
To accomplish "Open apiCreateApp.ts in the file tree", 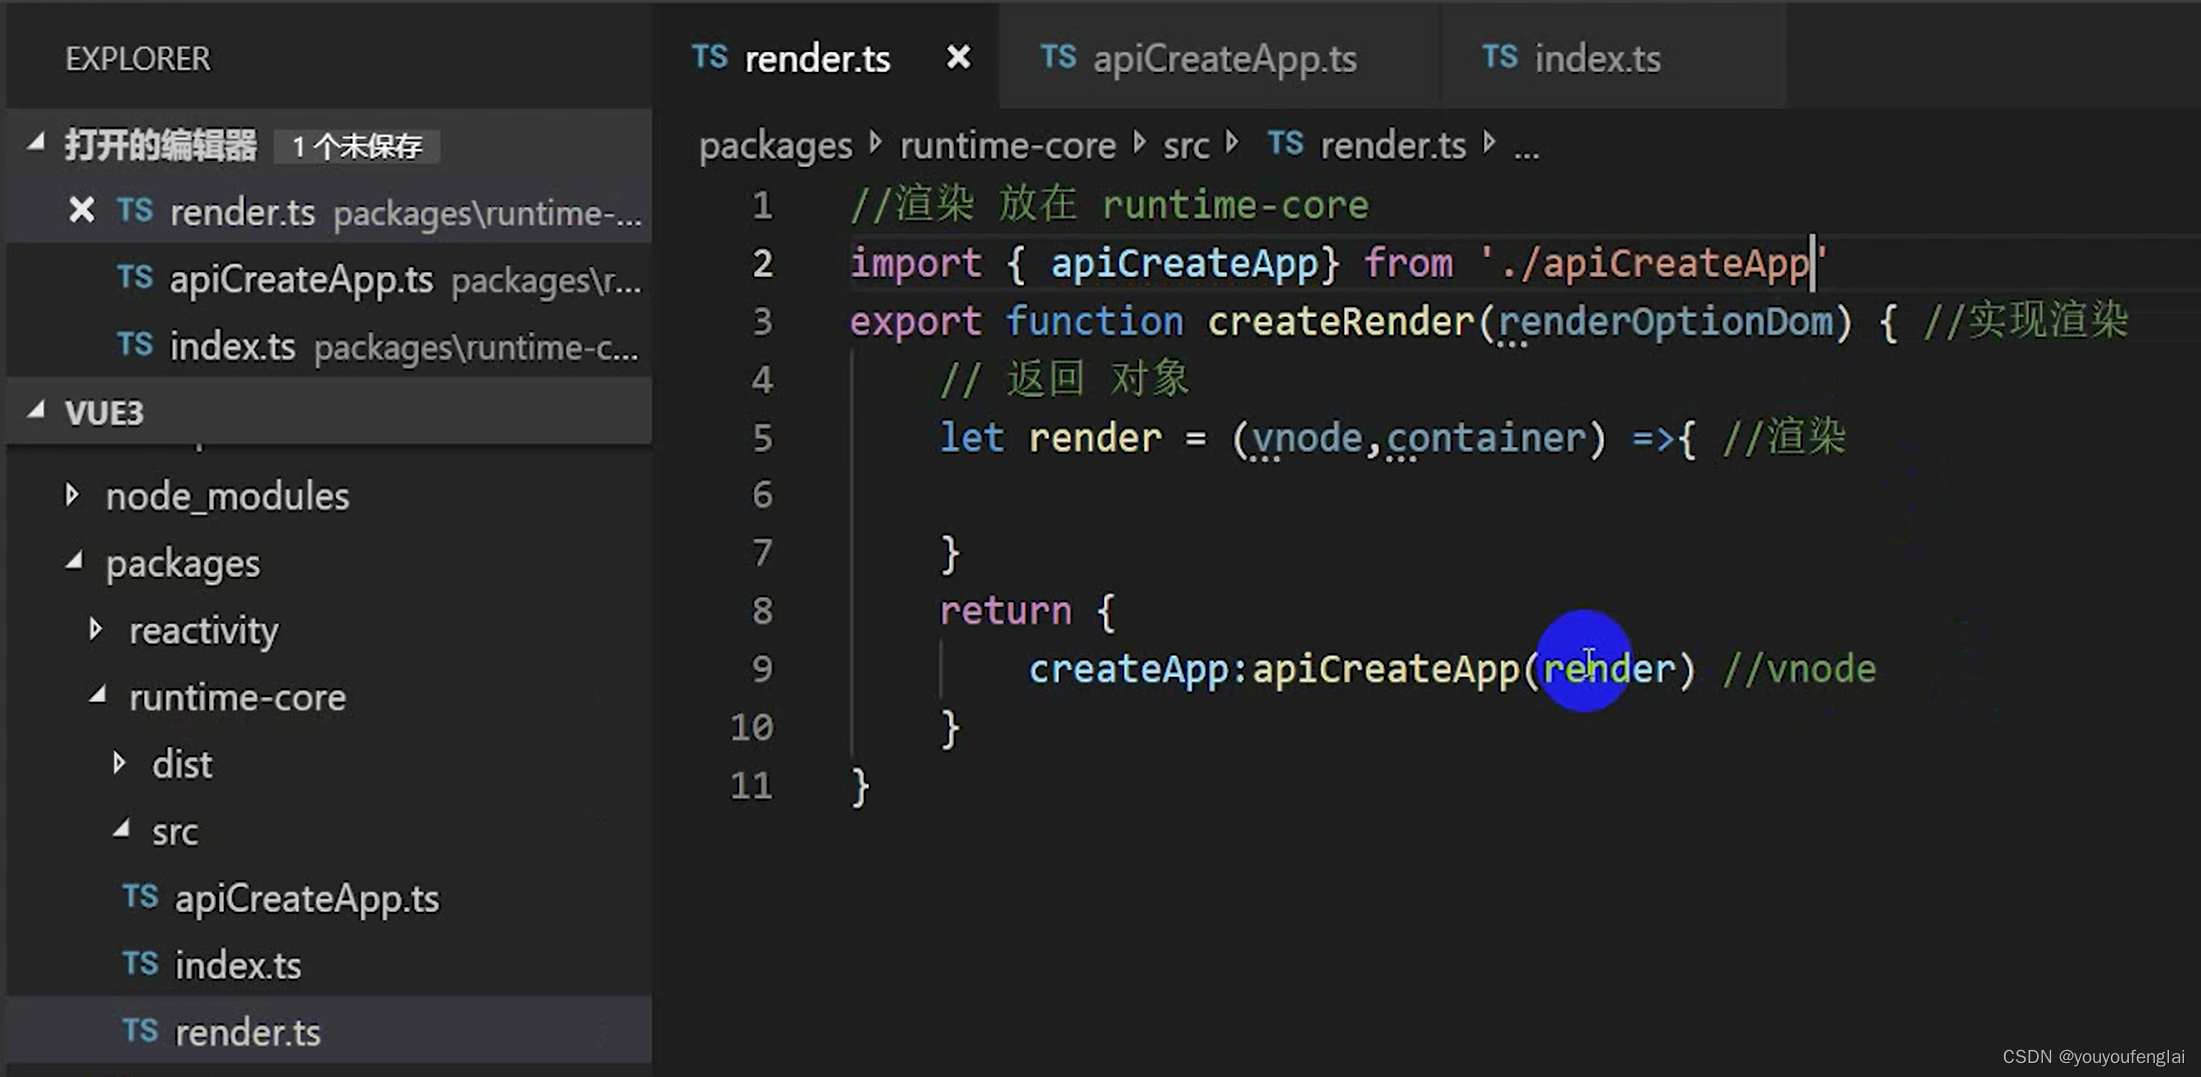I will pos(307,898).
